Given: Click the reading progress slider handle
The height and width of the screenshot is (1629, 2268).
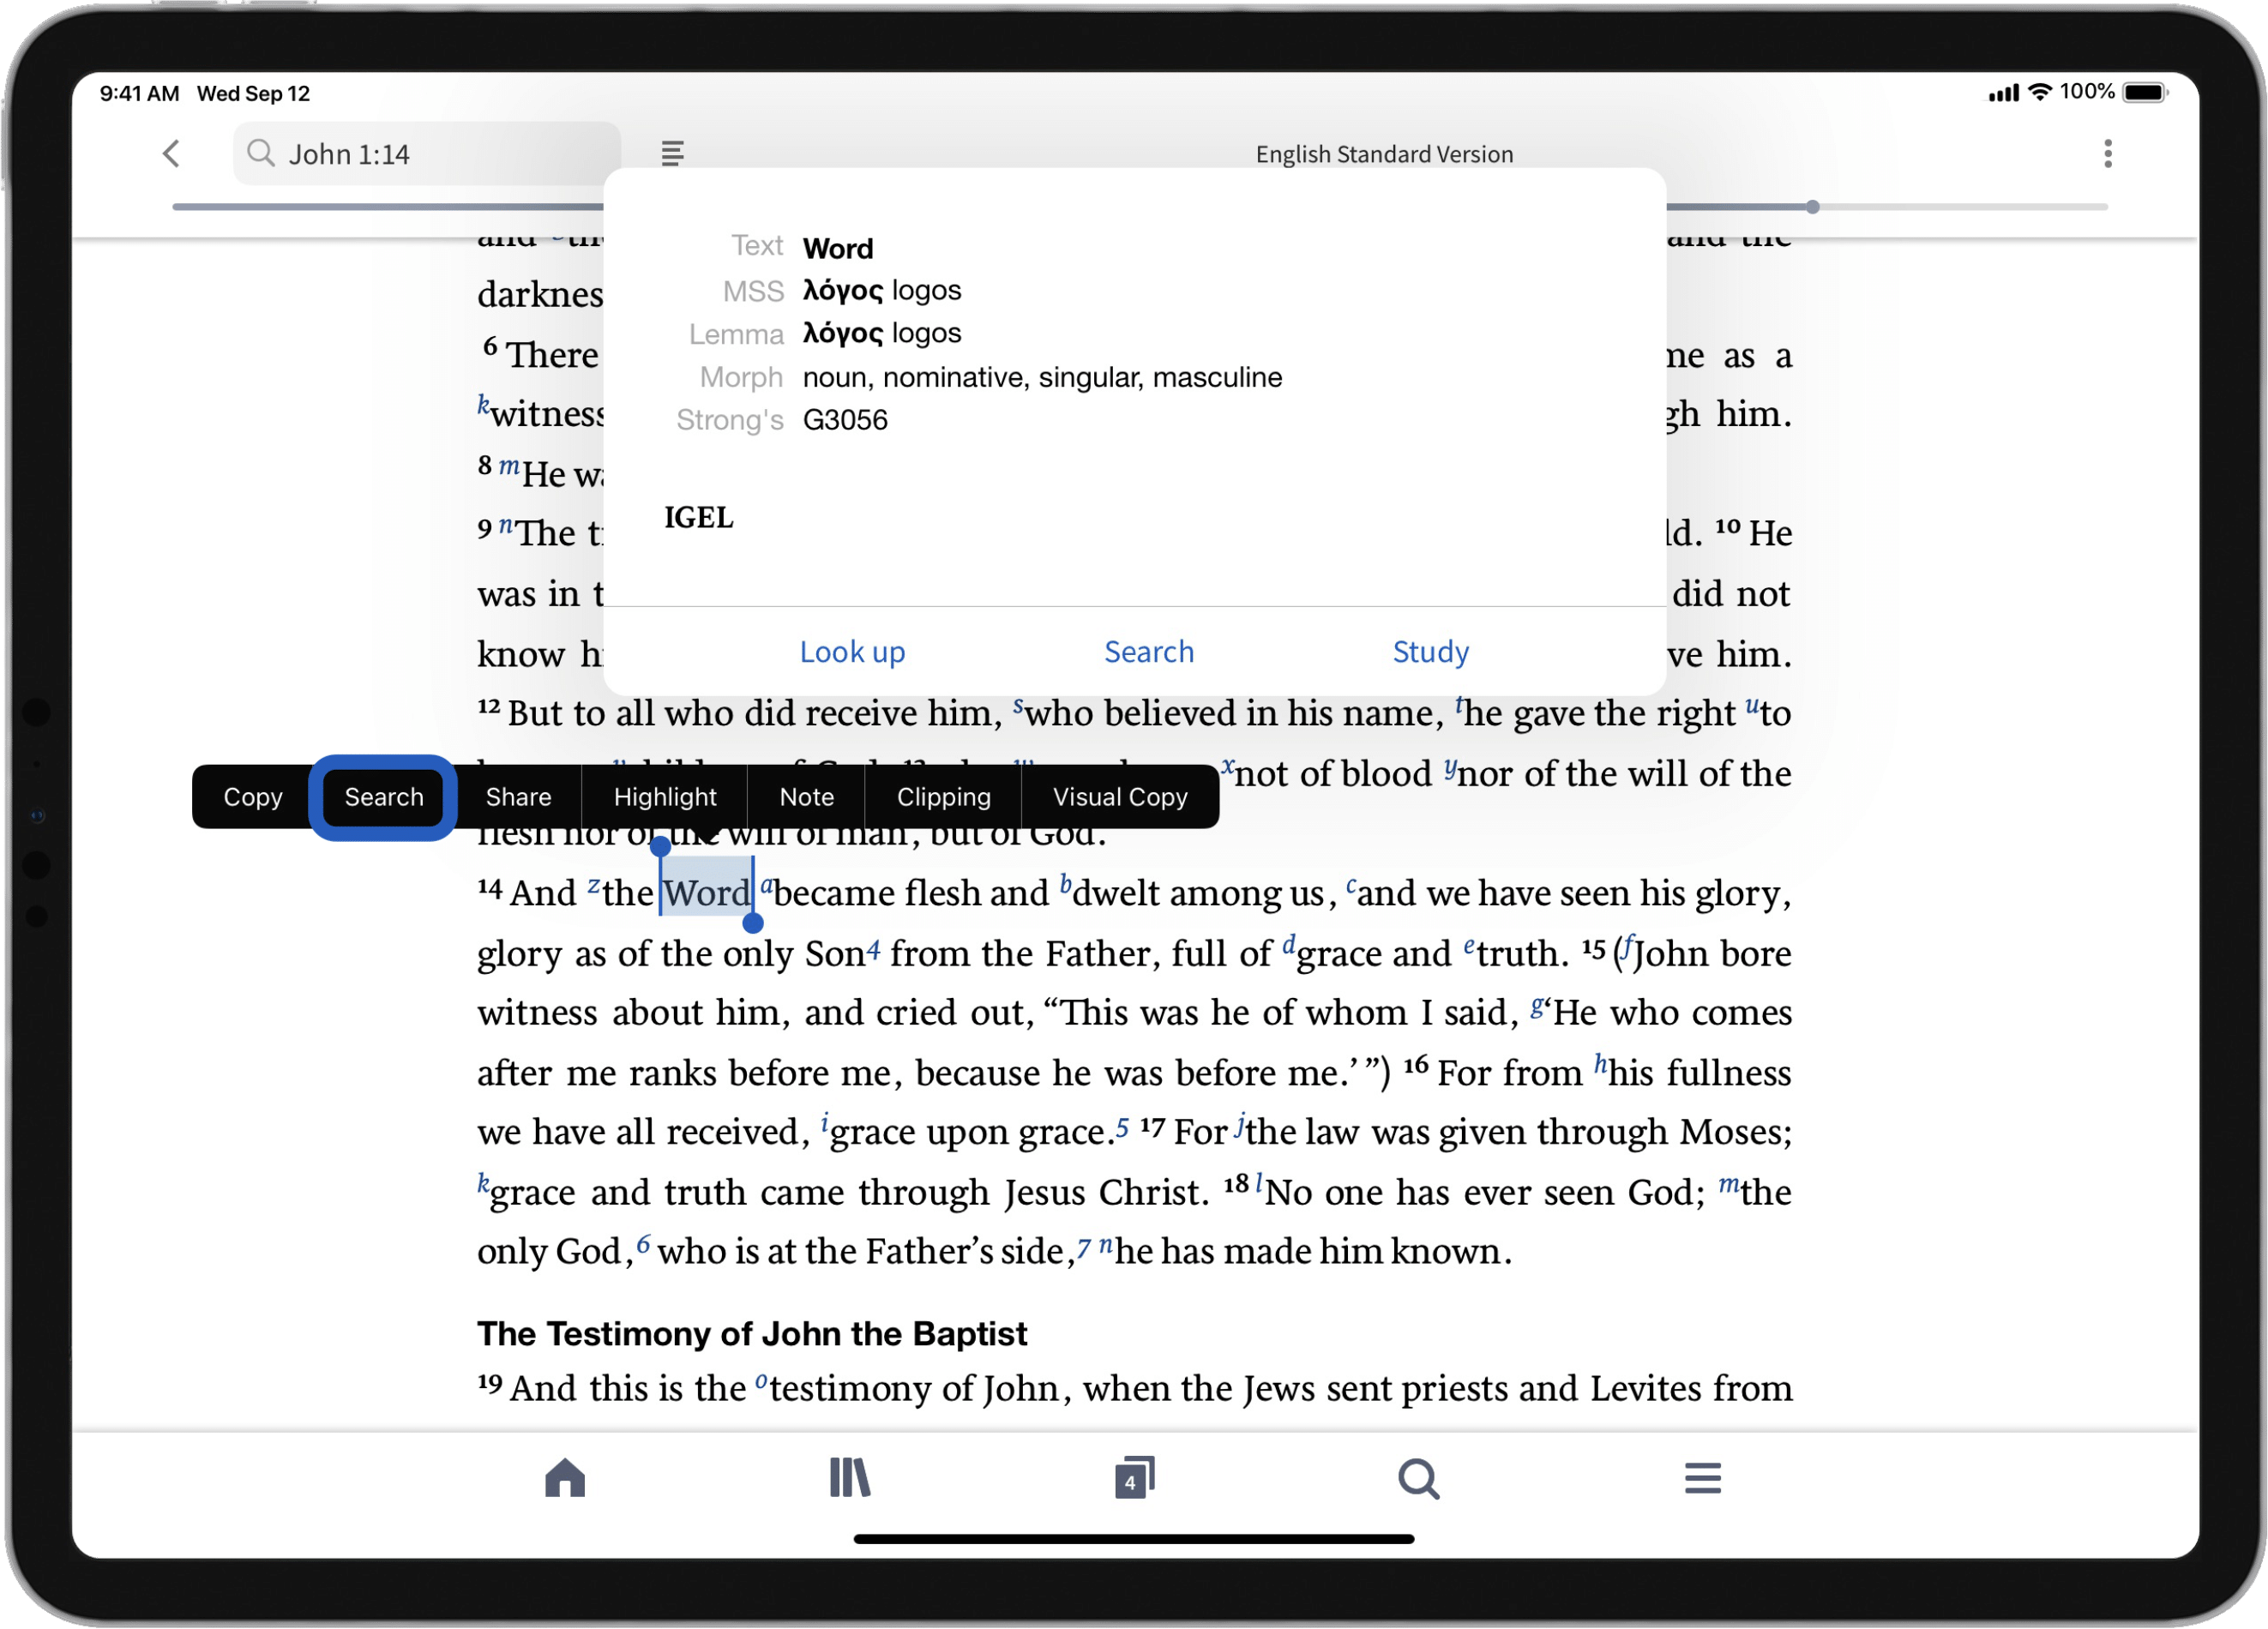Looking at the screenshot, I should click(1812, 207).
